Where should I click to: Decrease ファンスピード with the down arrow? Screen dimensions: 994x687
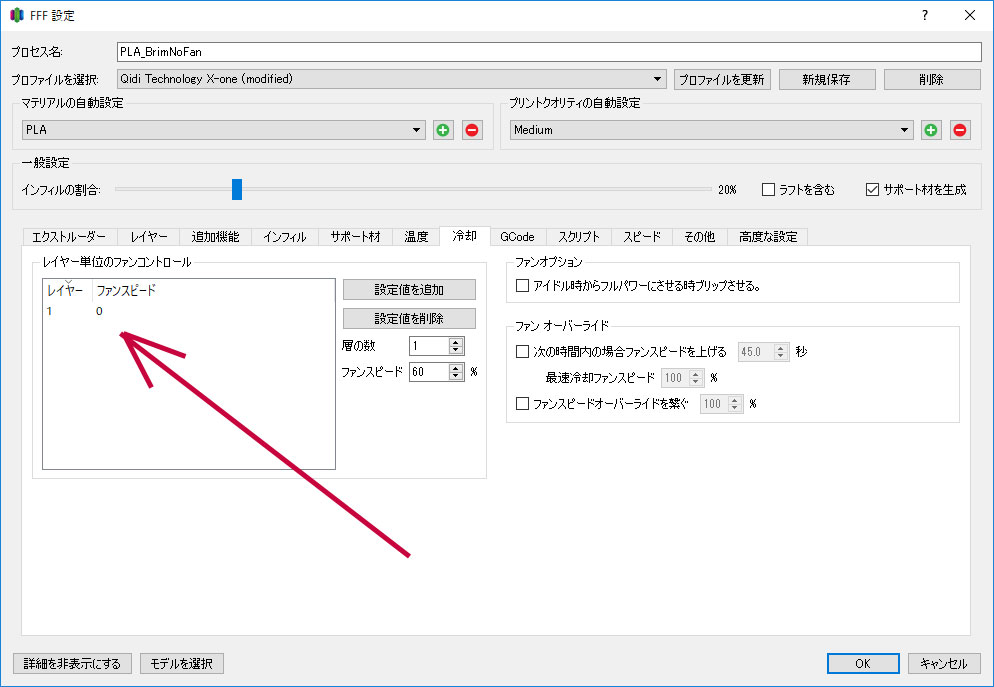tap(456, 376)
